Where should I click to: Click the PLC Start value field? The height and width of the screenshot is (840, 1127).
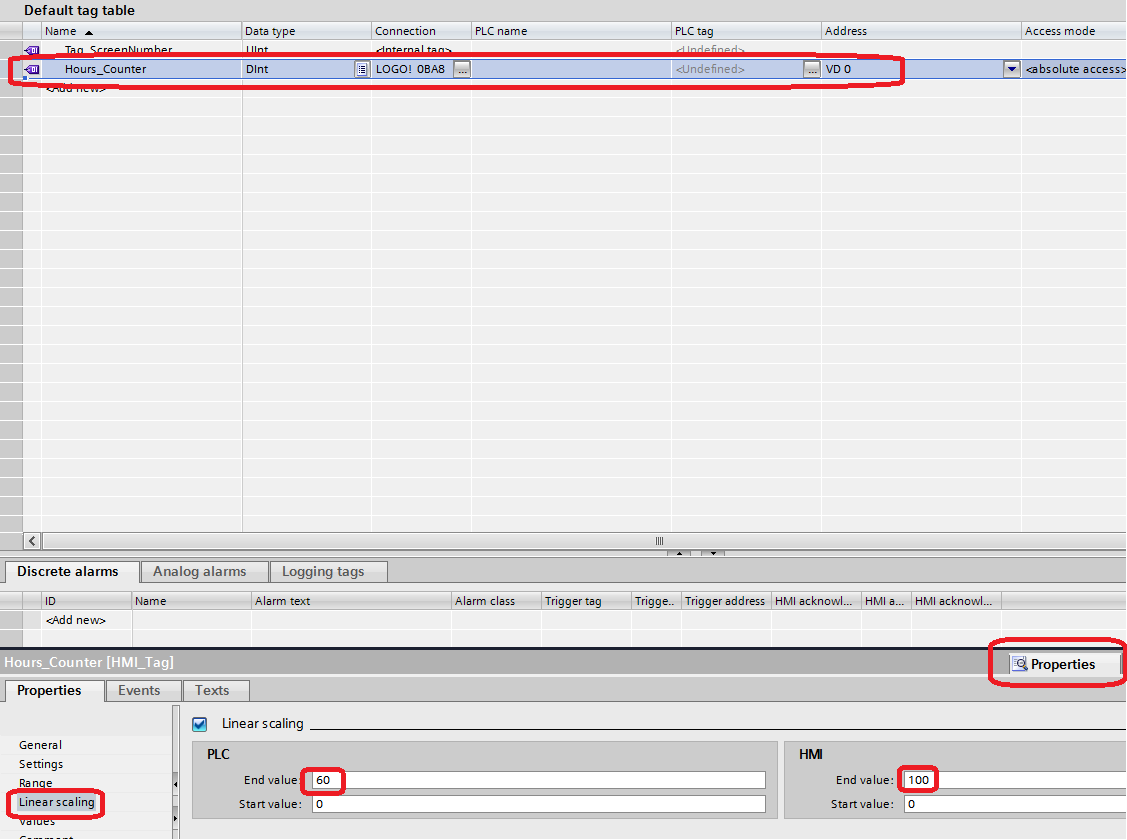pos(539,804)
